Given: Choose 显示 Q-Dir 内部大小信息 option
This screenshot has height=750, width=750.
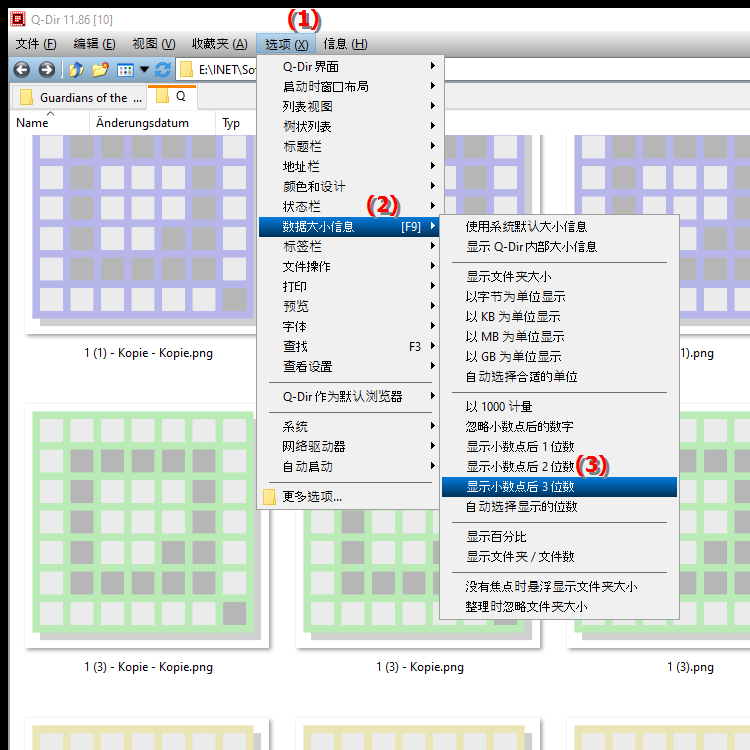Looking at the screenshot, I should coord(559,247).
